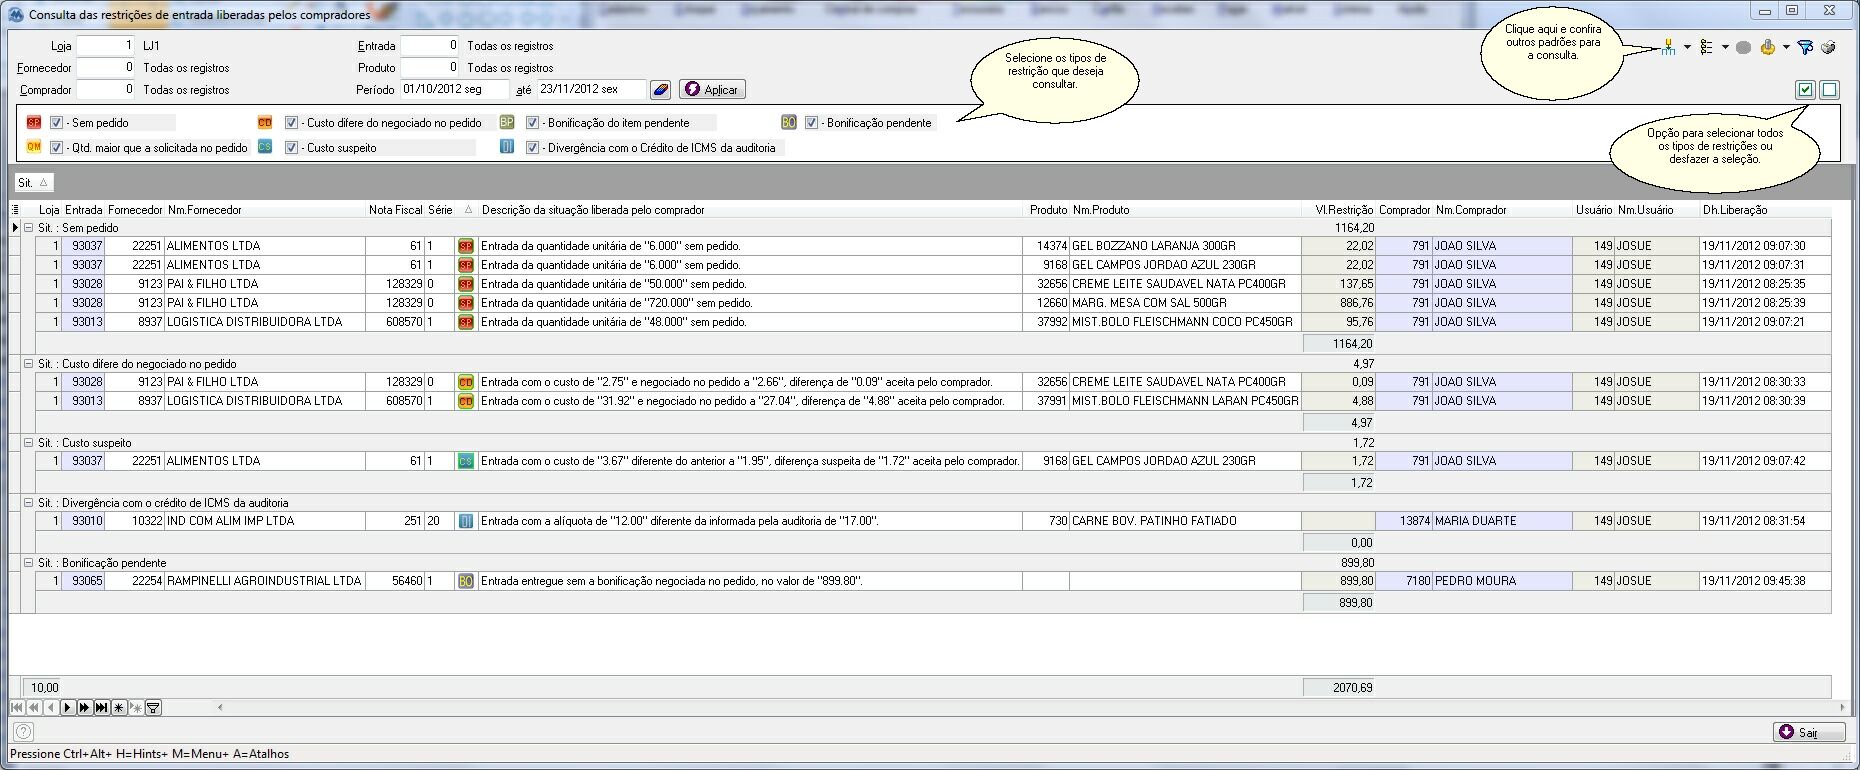Click BO icon in RAMPINELLI AGROINDUSTRIAL row
This screenshot has height=770, width=1860.
(466, 581)
